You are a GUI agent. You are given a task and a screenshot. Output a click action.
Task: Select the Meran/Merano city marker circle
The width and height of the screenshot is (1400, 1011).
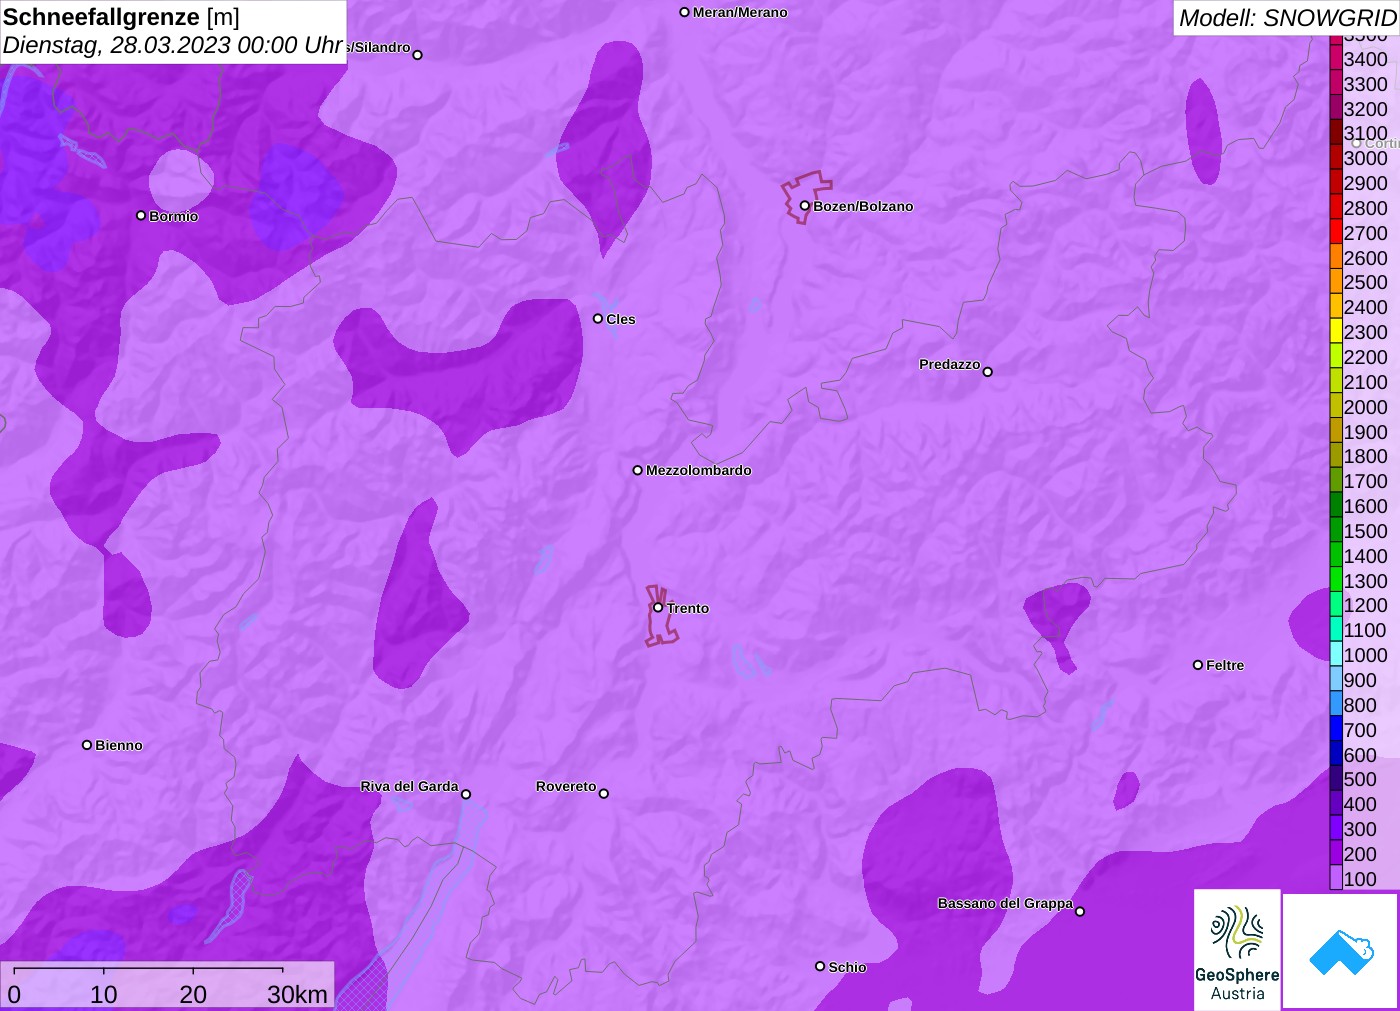pos(684,12)
